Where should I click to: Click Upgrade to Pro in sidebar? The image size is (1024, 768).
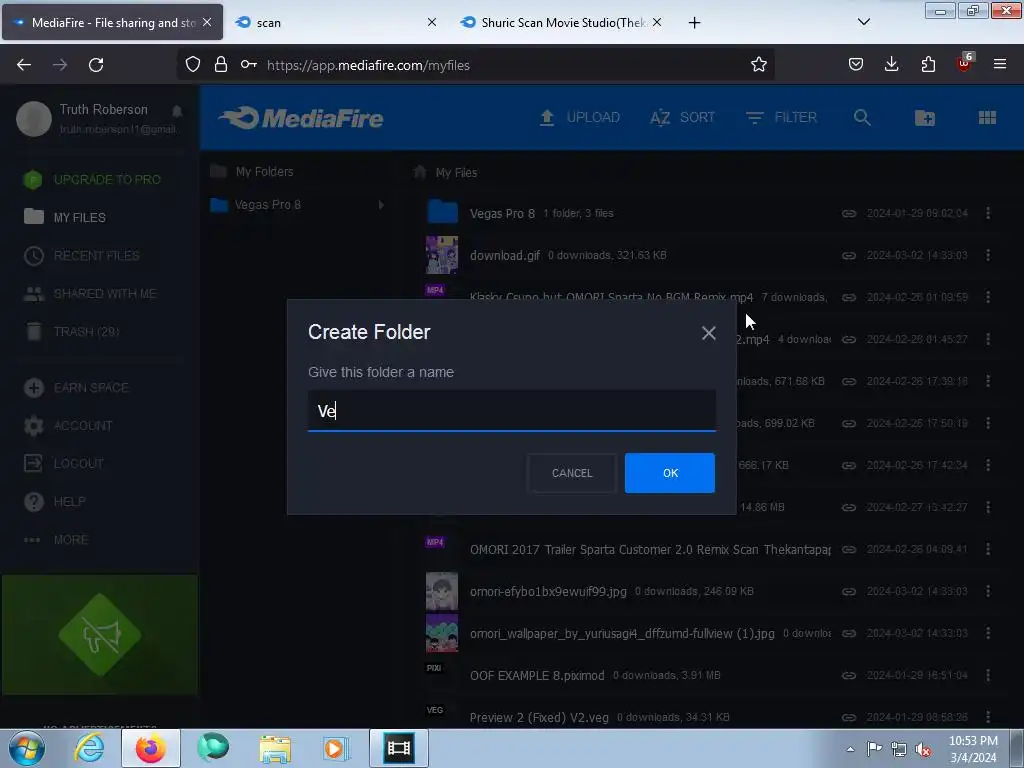pyautogui.click(x=92, y=180)
